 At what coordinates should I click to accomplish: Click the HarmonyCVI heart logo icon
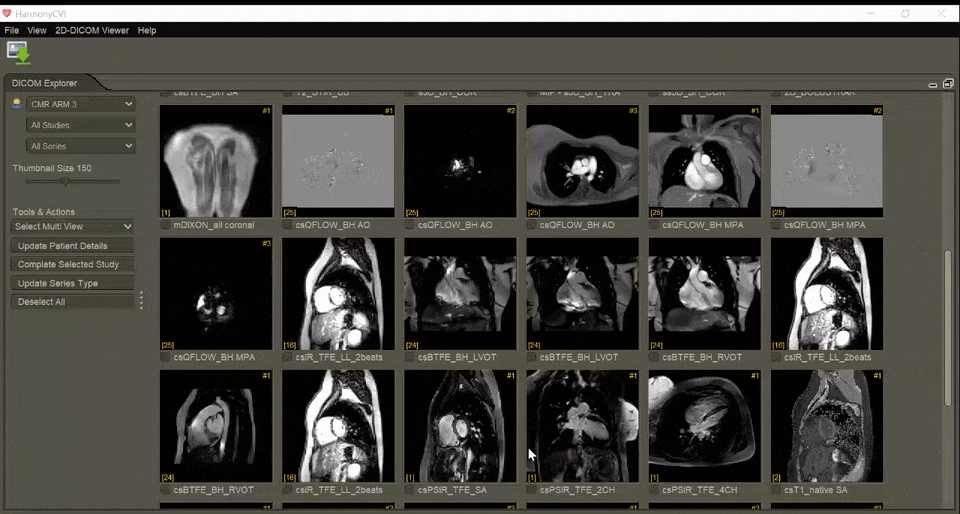7,13
